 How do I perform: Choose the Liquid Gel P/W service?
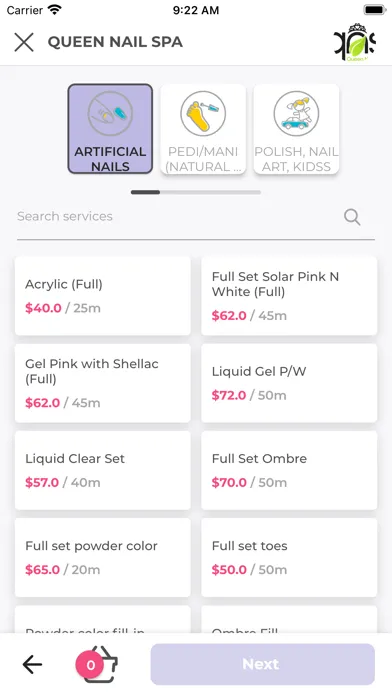tap(289, 383)
